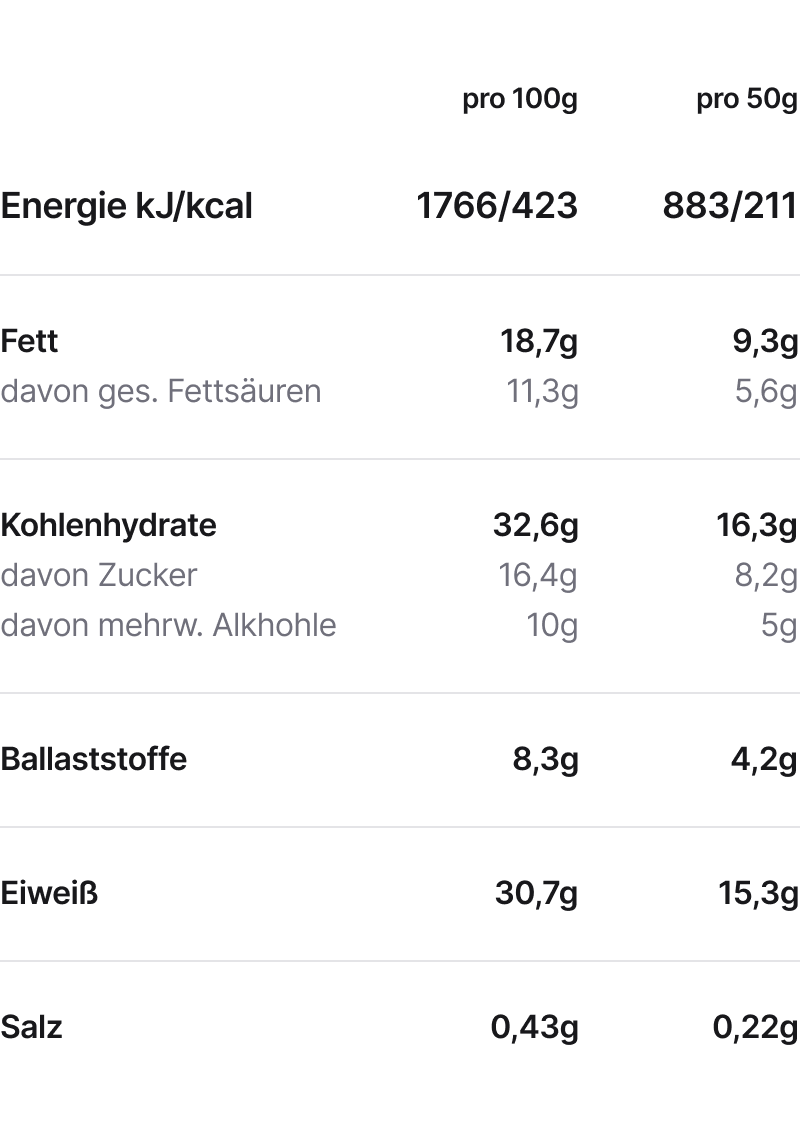Click the 32,6g carbohydrates value
This screenshot has width=800, height=1126.
536,526
